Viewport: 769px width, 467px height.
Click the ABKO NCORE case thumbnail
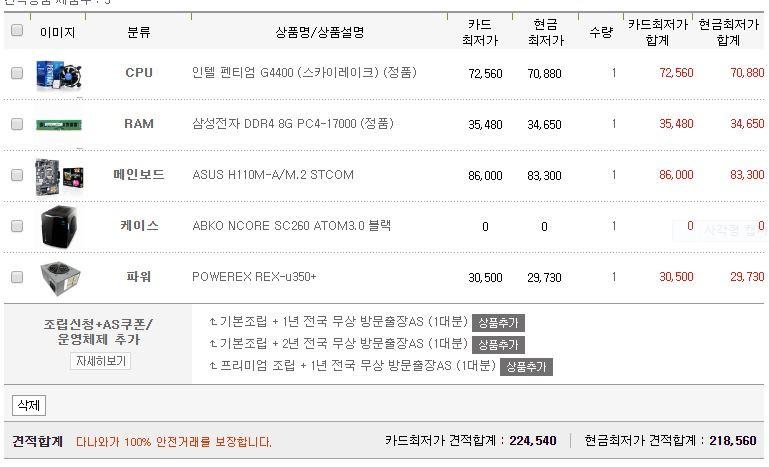tap(58, 227)
